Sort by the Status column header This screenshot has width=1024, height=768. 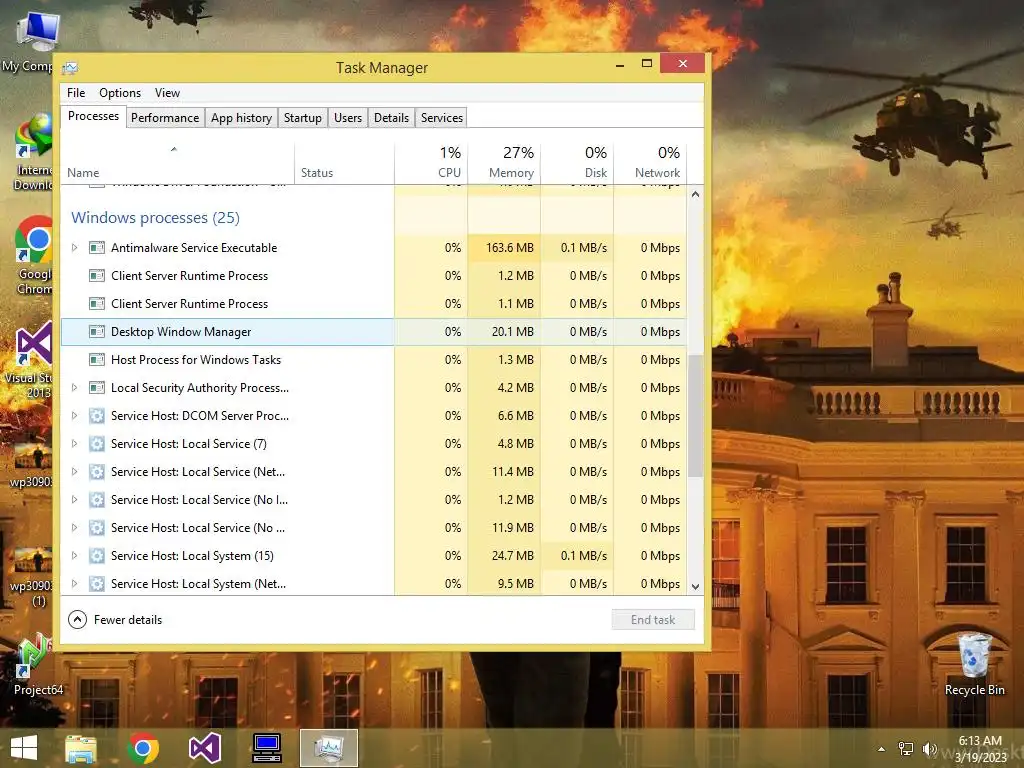tap(344, 162)
